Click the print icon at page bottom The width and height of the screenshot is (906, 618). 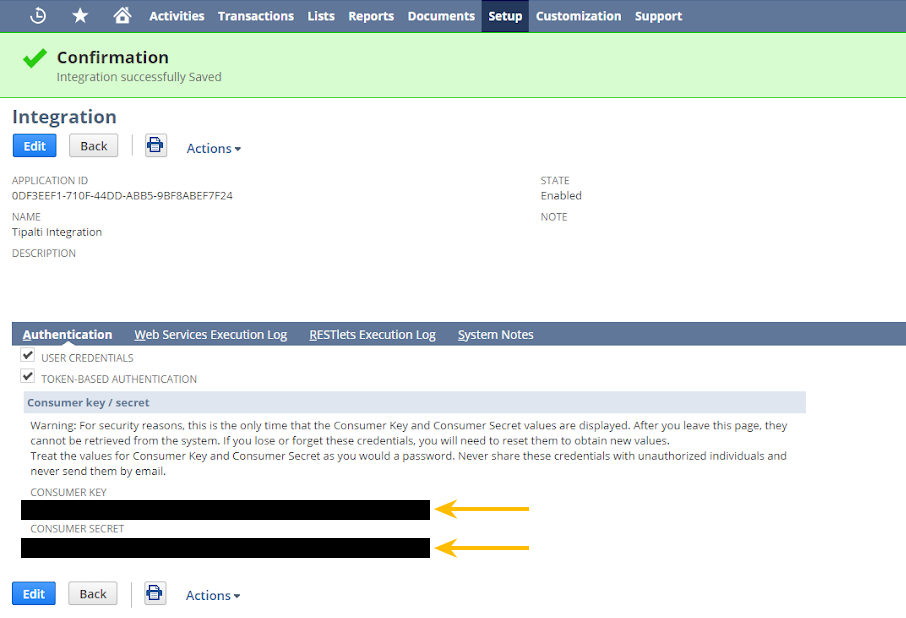coord(155,593)
